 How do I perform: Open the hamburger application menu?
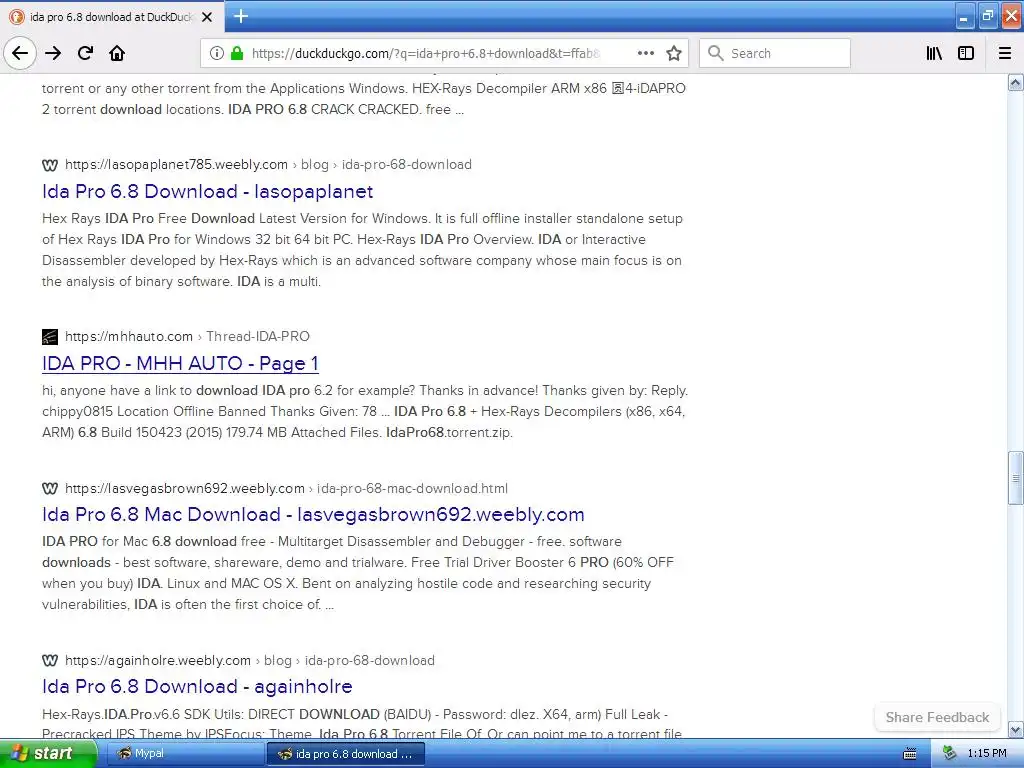[x=1005, y=53]
